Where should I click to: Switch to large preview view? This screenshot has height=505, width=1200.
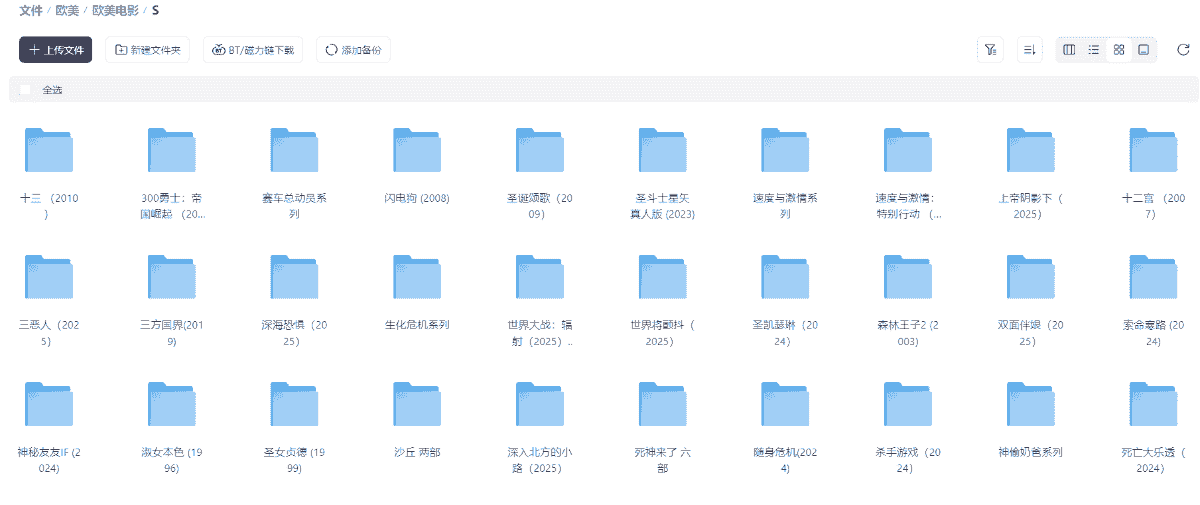tap(1144, 50)
